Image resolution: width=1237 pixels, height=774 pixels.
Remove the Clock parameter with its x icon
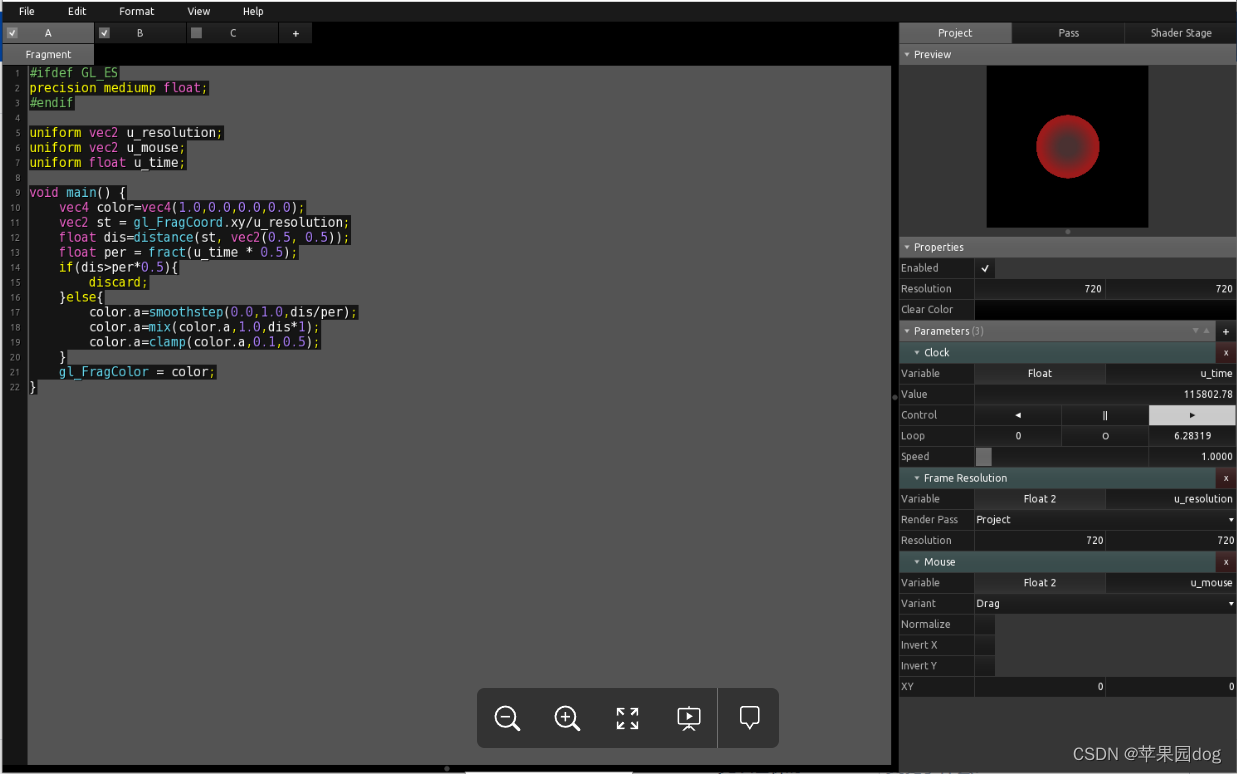coord(1226,352)
